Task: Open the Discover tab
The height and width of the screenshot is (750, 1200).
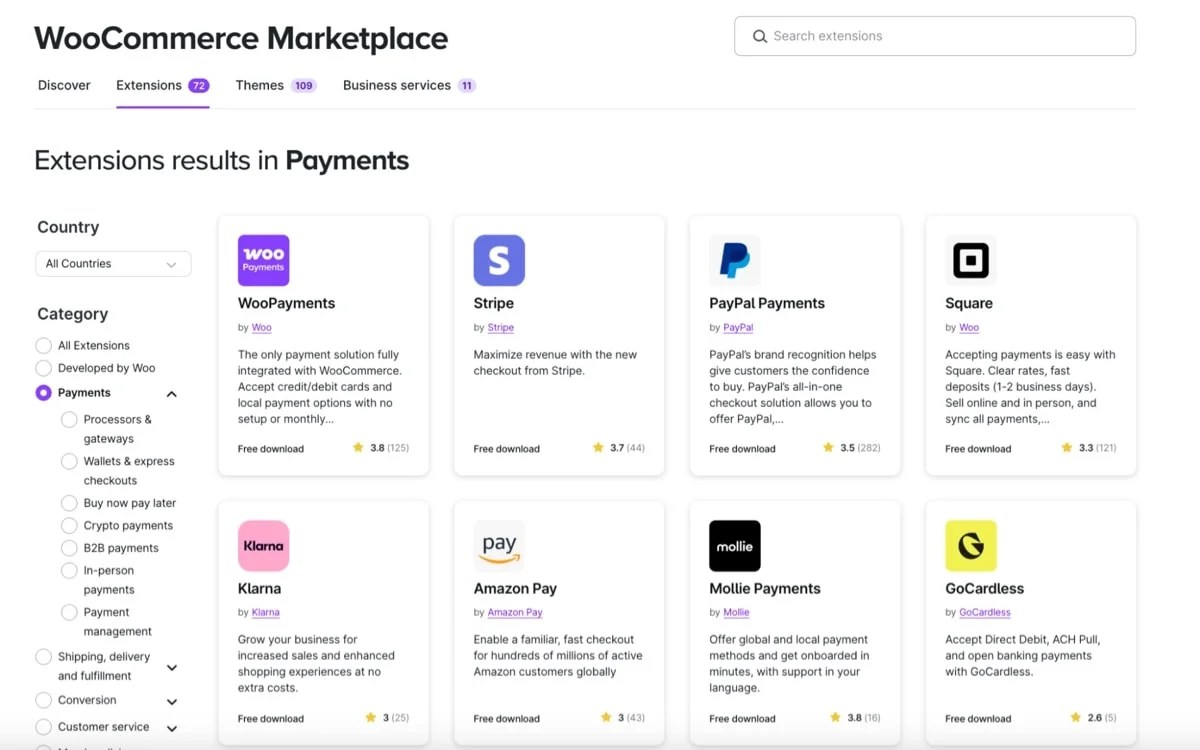Action: tap(64, 85)
